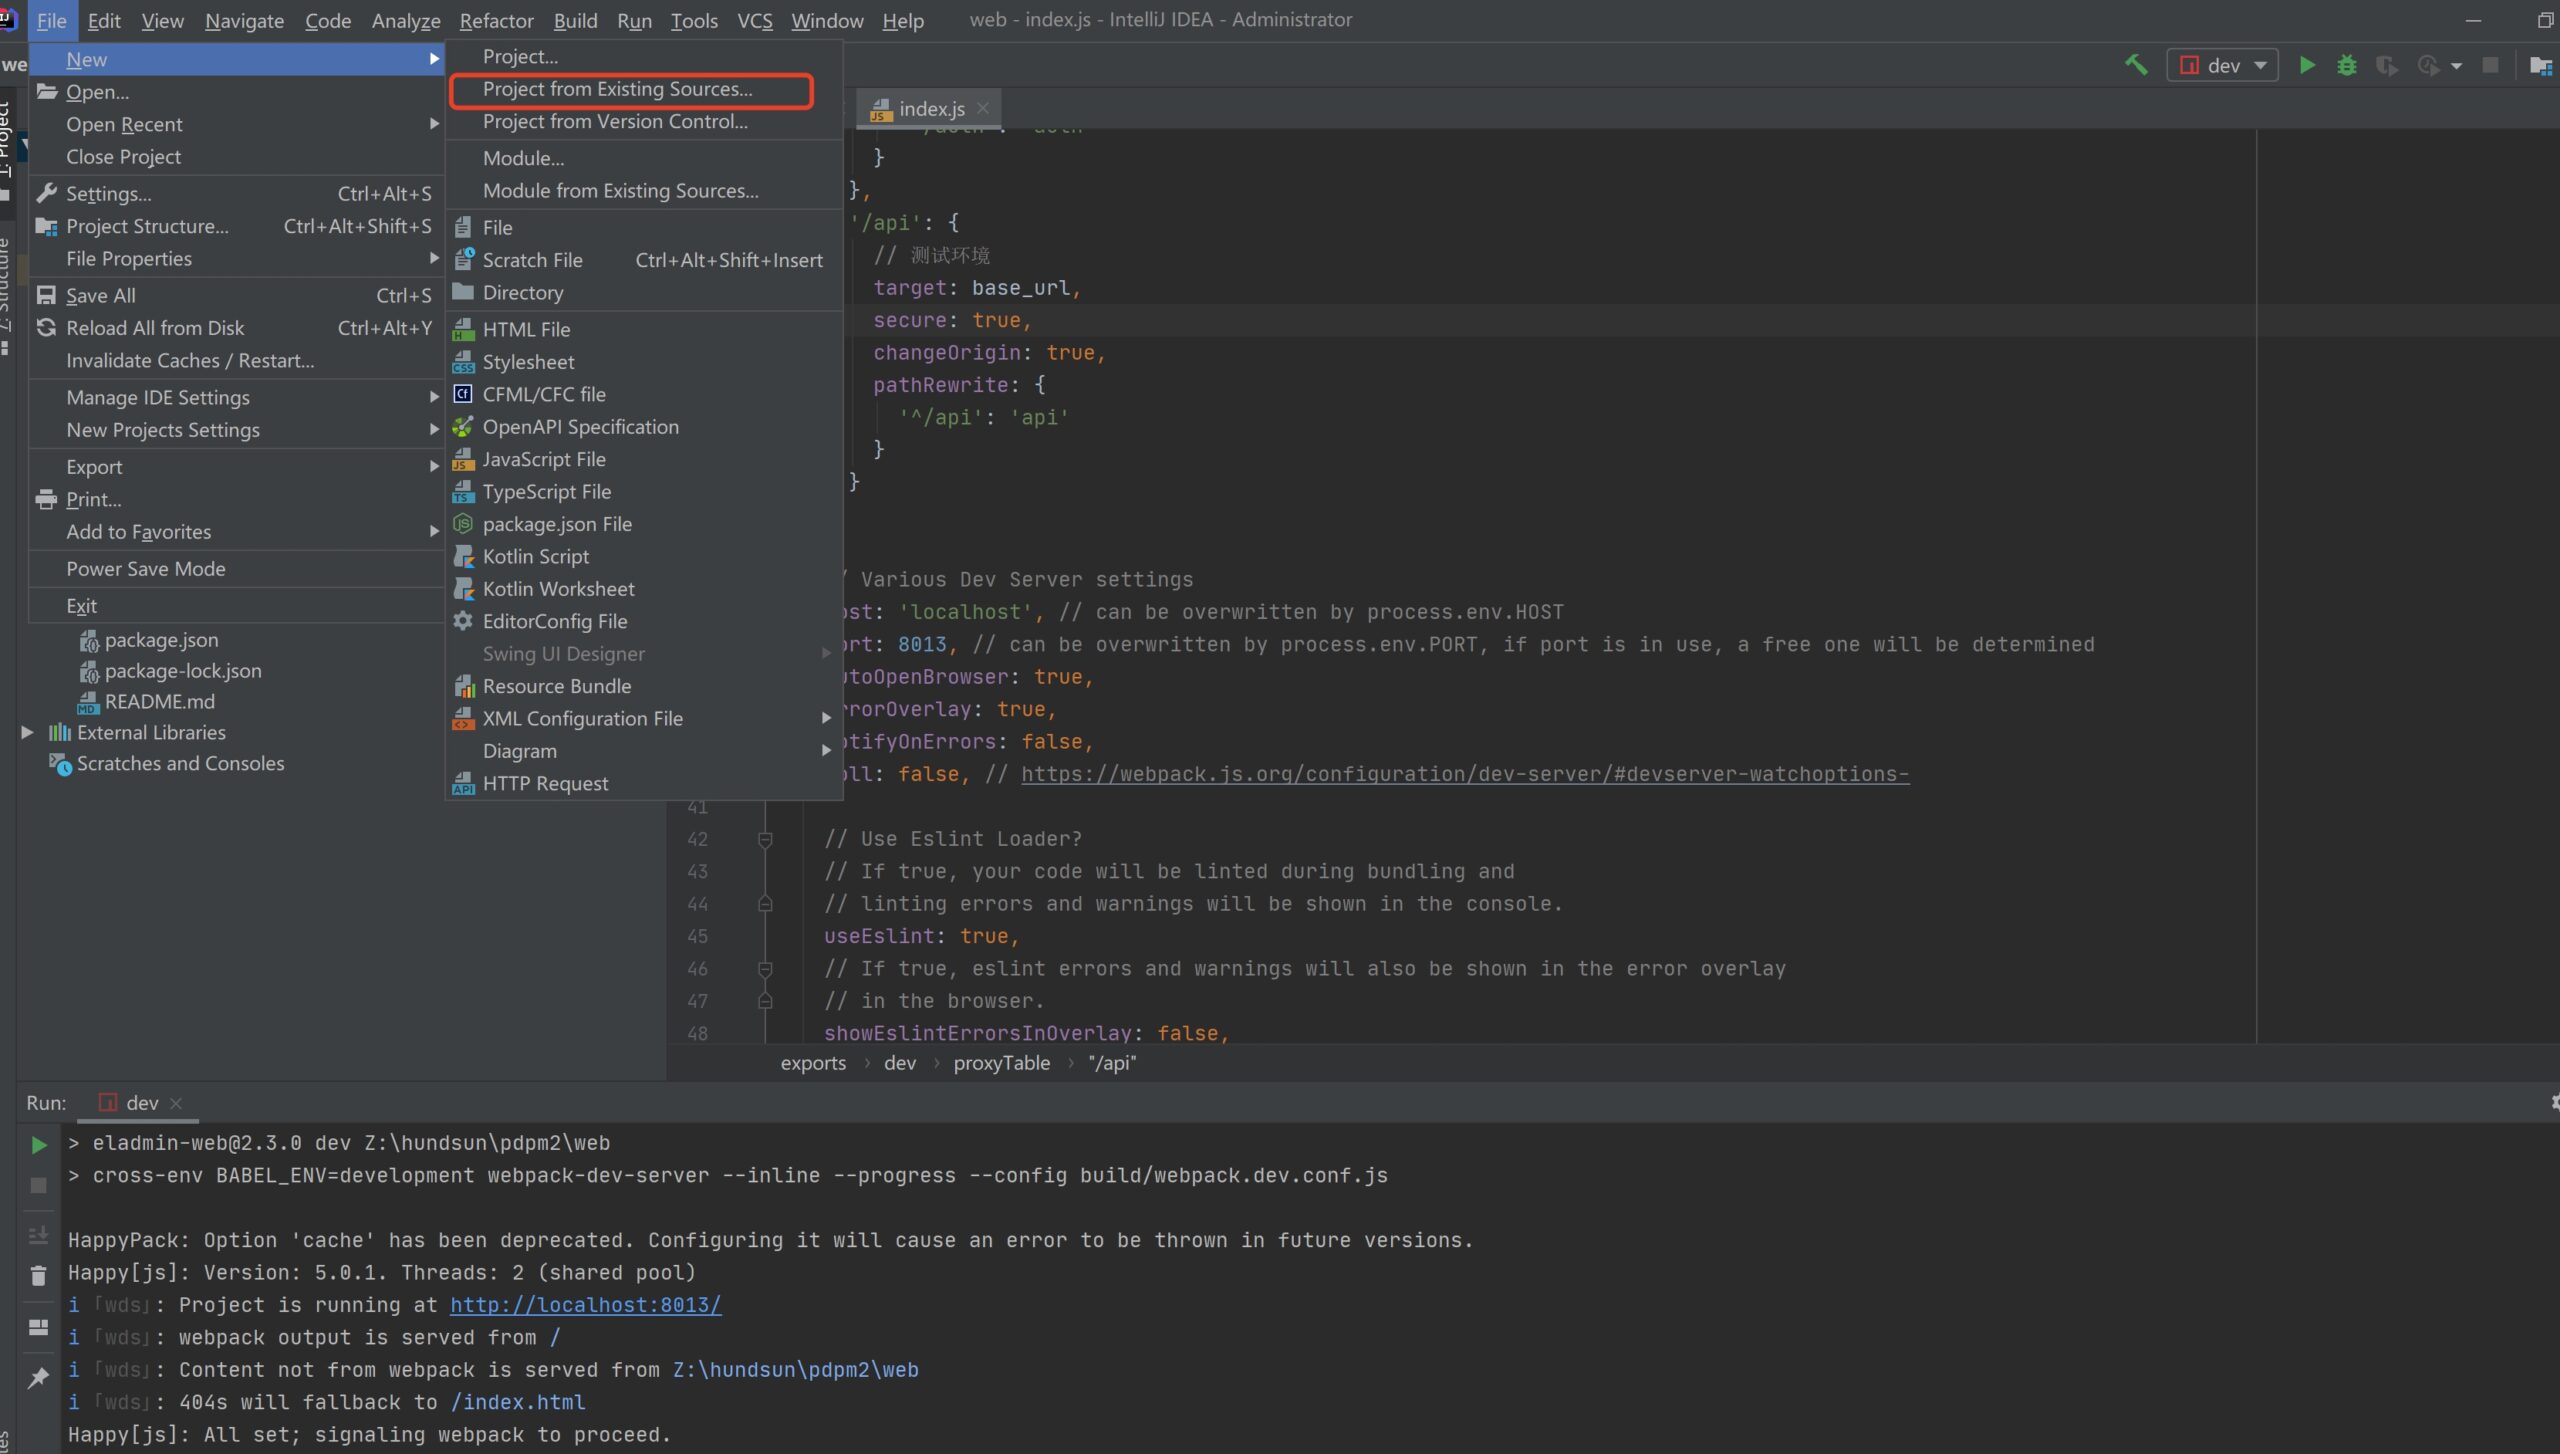This screenshot has width=2560, height=1454.
Task: Expand New Projects Settings submenu
Action: pyautogui.click(x=236, y=429)
